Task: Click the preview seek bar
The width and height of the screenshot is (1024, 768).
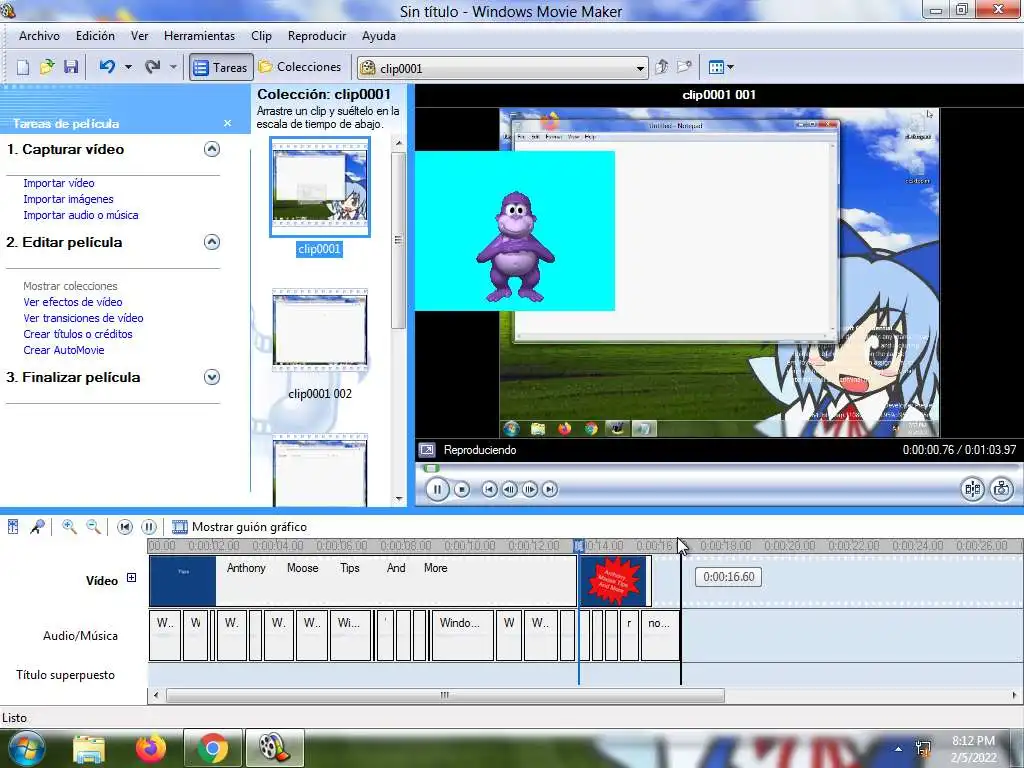Action: tap(718, 468)
